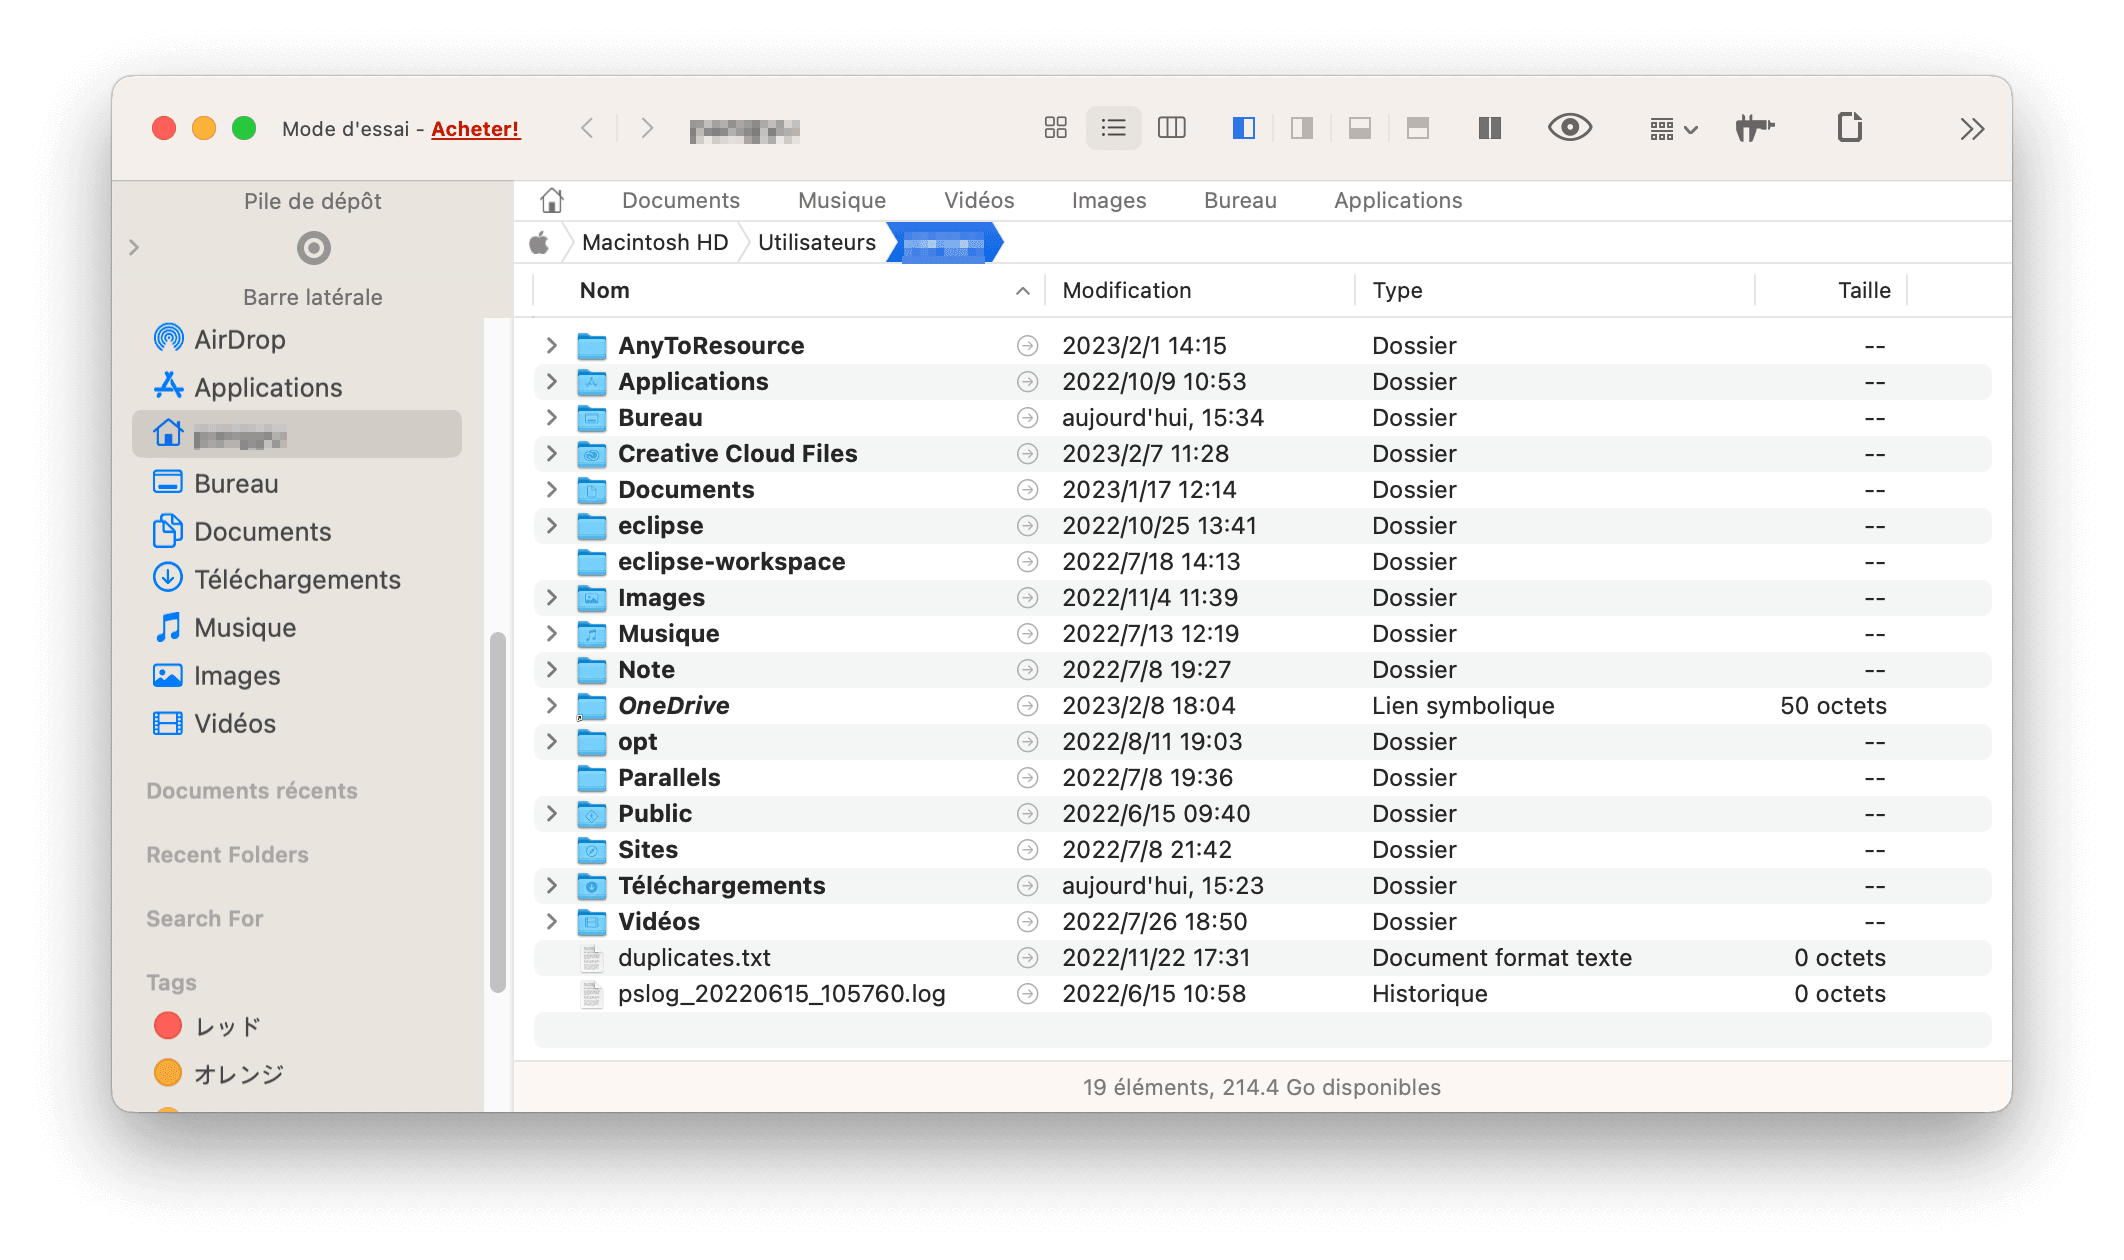This screenshot has height=1260, width=2124.
Task: Expand the eclipse folder row
Action: point(551,525)
